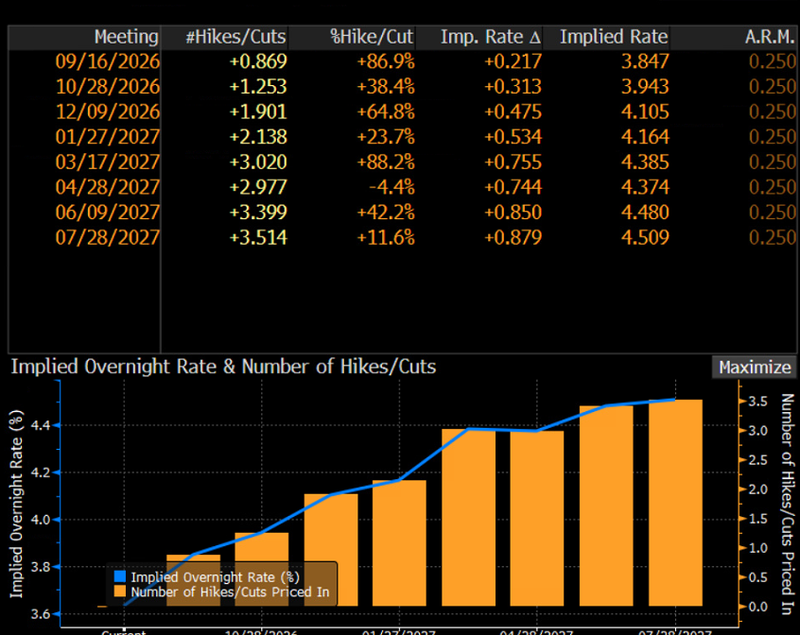
Task: Click the 4.480 implied rate value
Action: [645, 212]
